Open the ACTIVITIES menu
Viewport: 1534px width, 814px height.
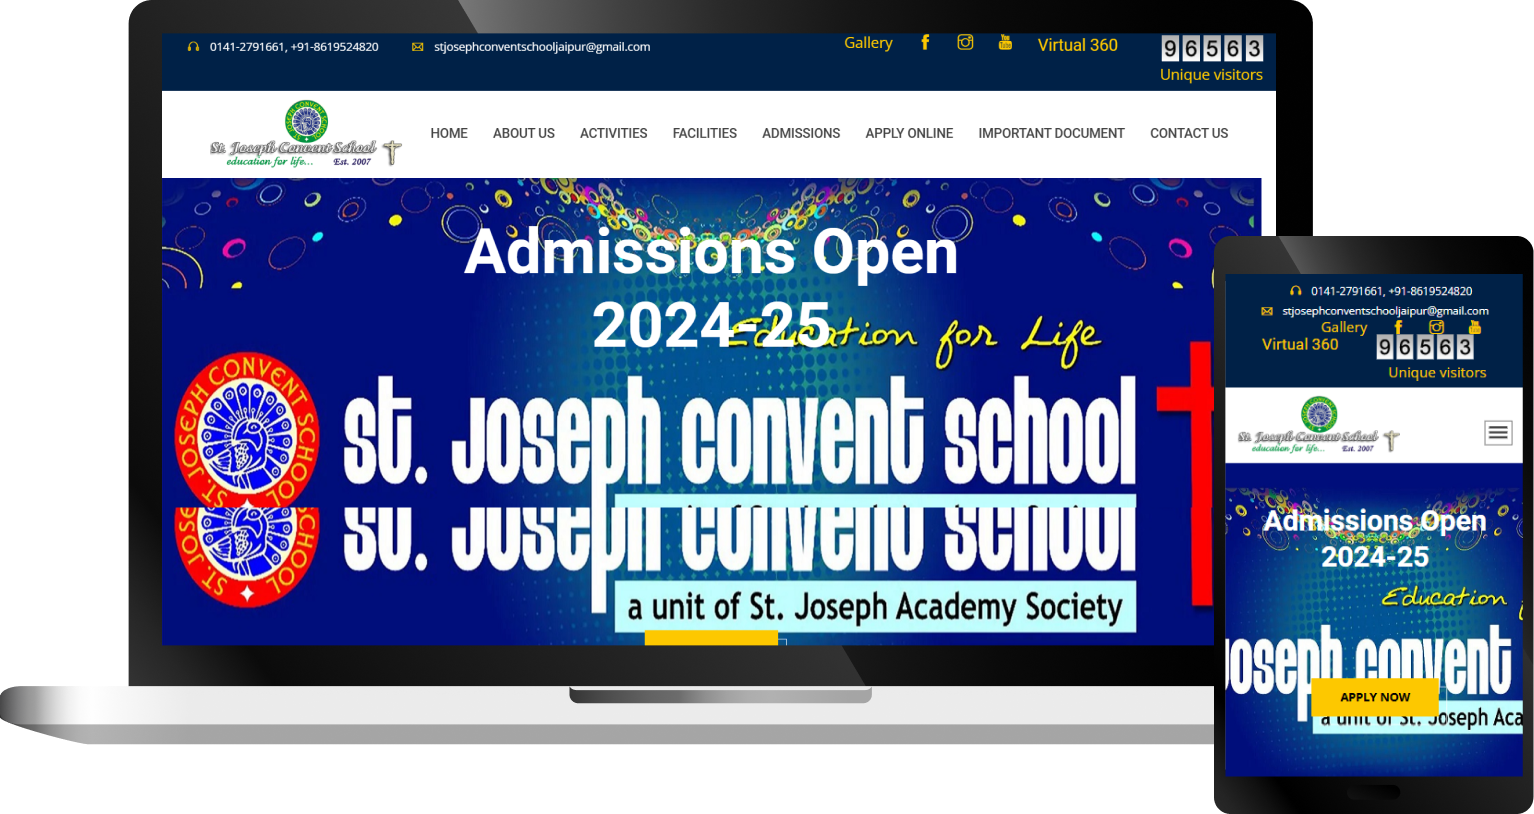pyautogui.click(x=613, y=133)
